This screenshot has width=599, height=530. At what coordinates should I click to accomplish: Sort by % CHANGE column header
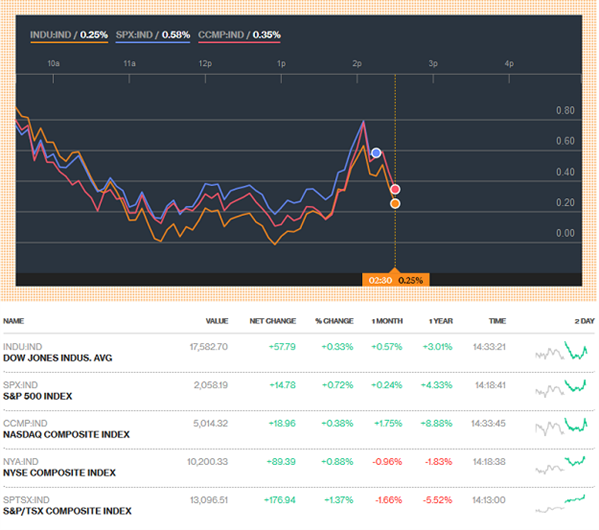[334, 321]
